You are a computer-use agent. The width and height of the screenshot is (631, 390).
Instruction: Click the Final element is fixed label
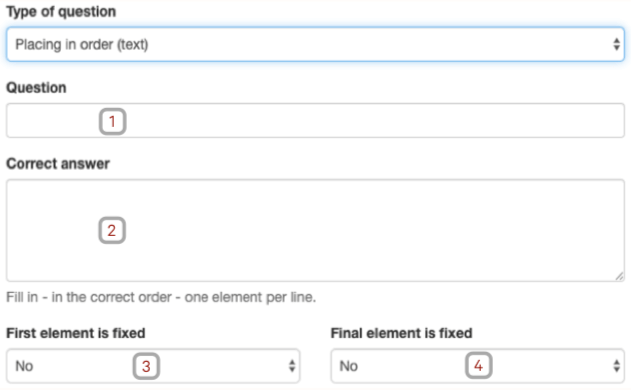tap(401, 333)
